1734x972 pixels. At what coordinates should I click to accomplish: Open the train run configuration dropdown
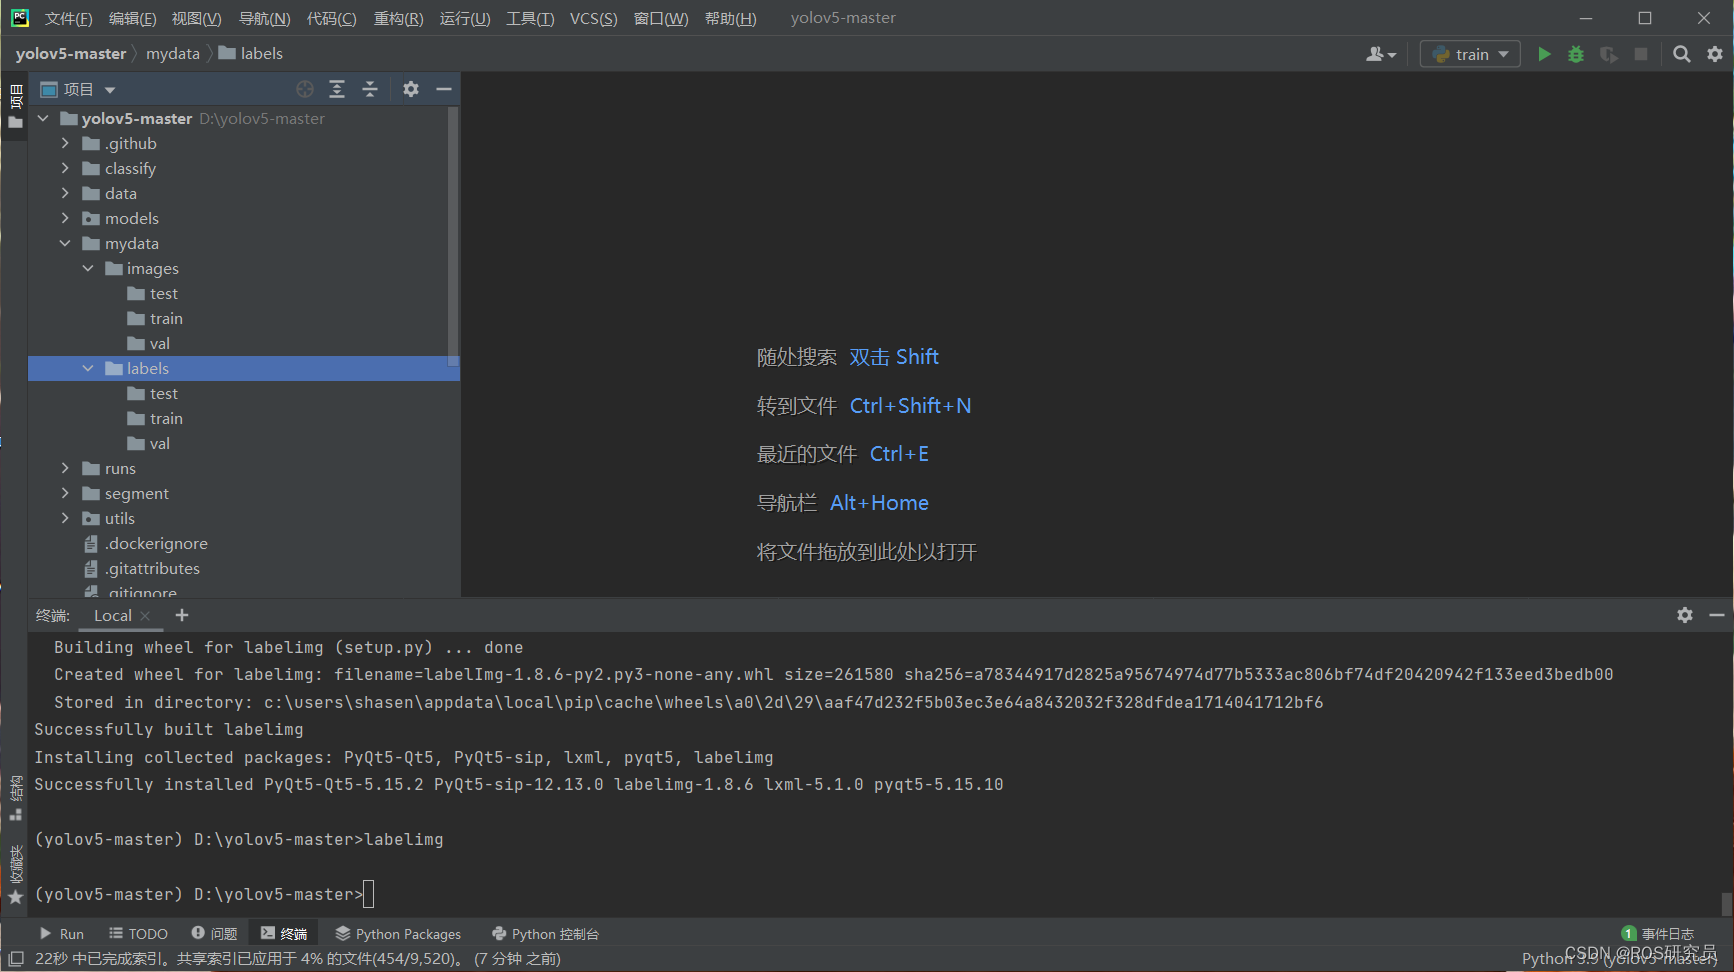pyautogui.click(x=1470, y=54)
